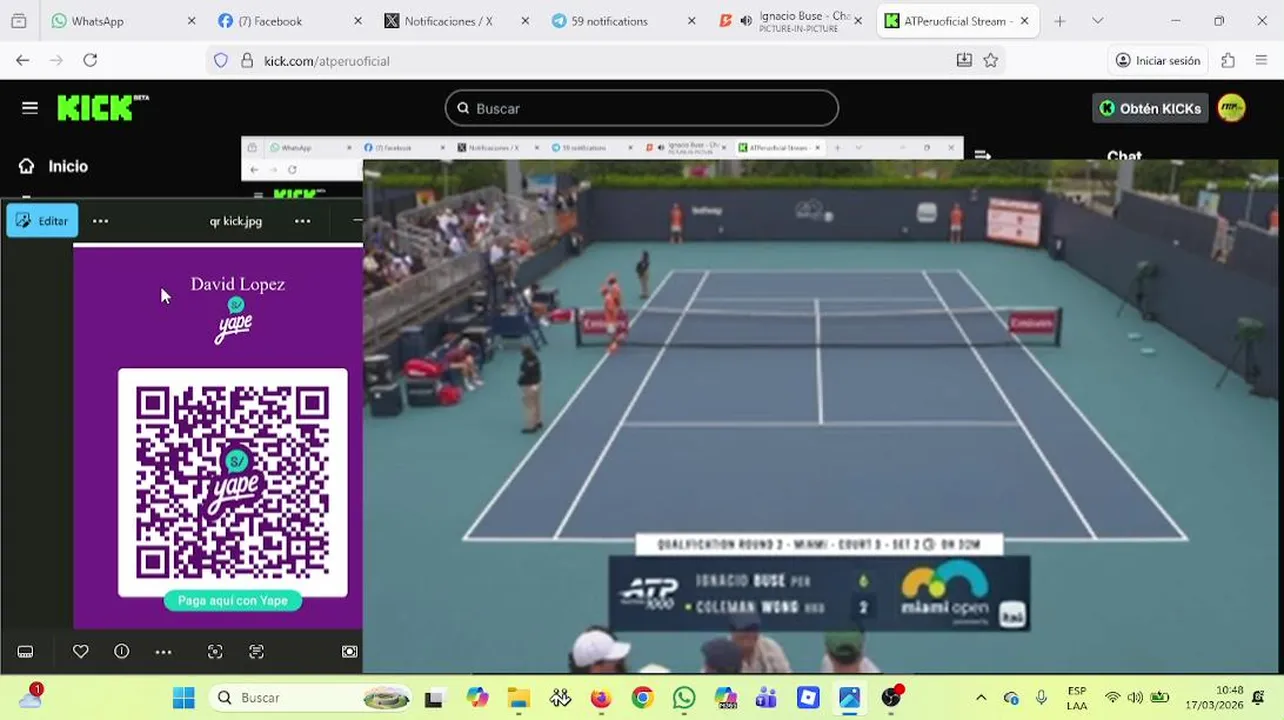
Task: Click the site padlock icon
Action: tap(247, 61)
